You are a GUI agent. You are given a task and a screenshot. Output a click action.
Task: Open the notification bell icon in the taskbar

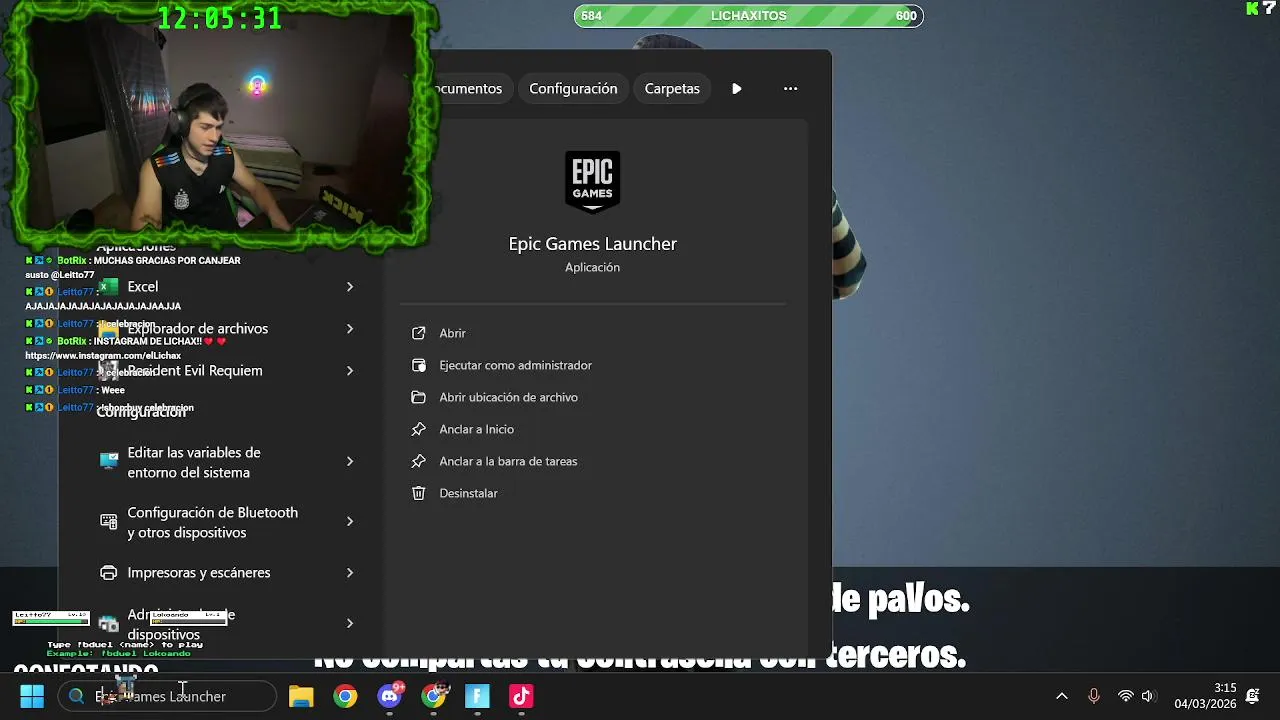pos(1253,696)
